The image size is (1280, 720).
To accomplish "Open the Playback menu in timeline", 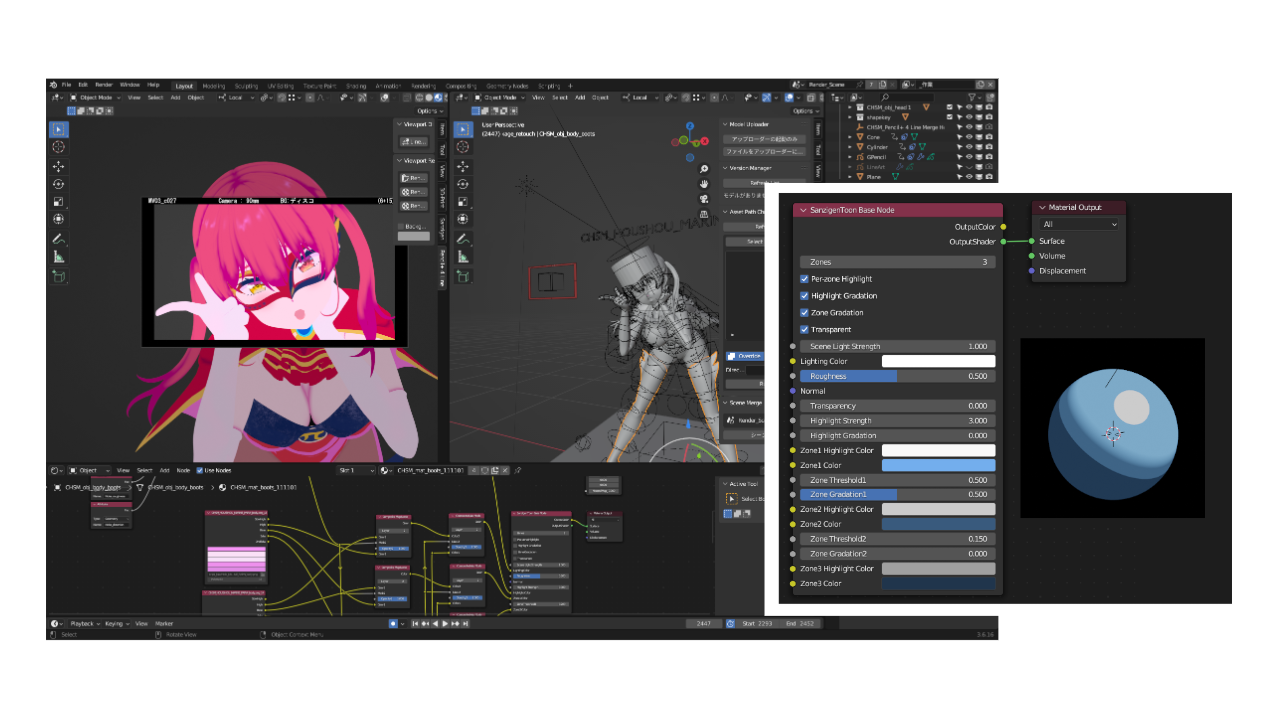I will tap(83, 624).
